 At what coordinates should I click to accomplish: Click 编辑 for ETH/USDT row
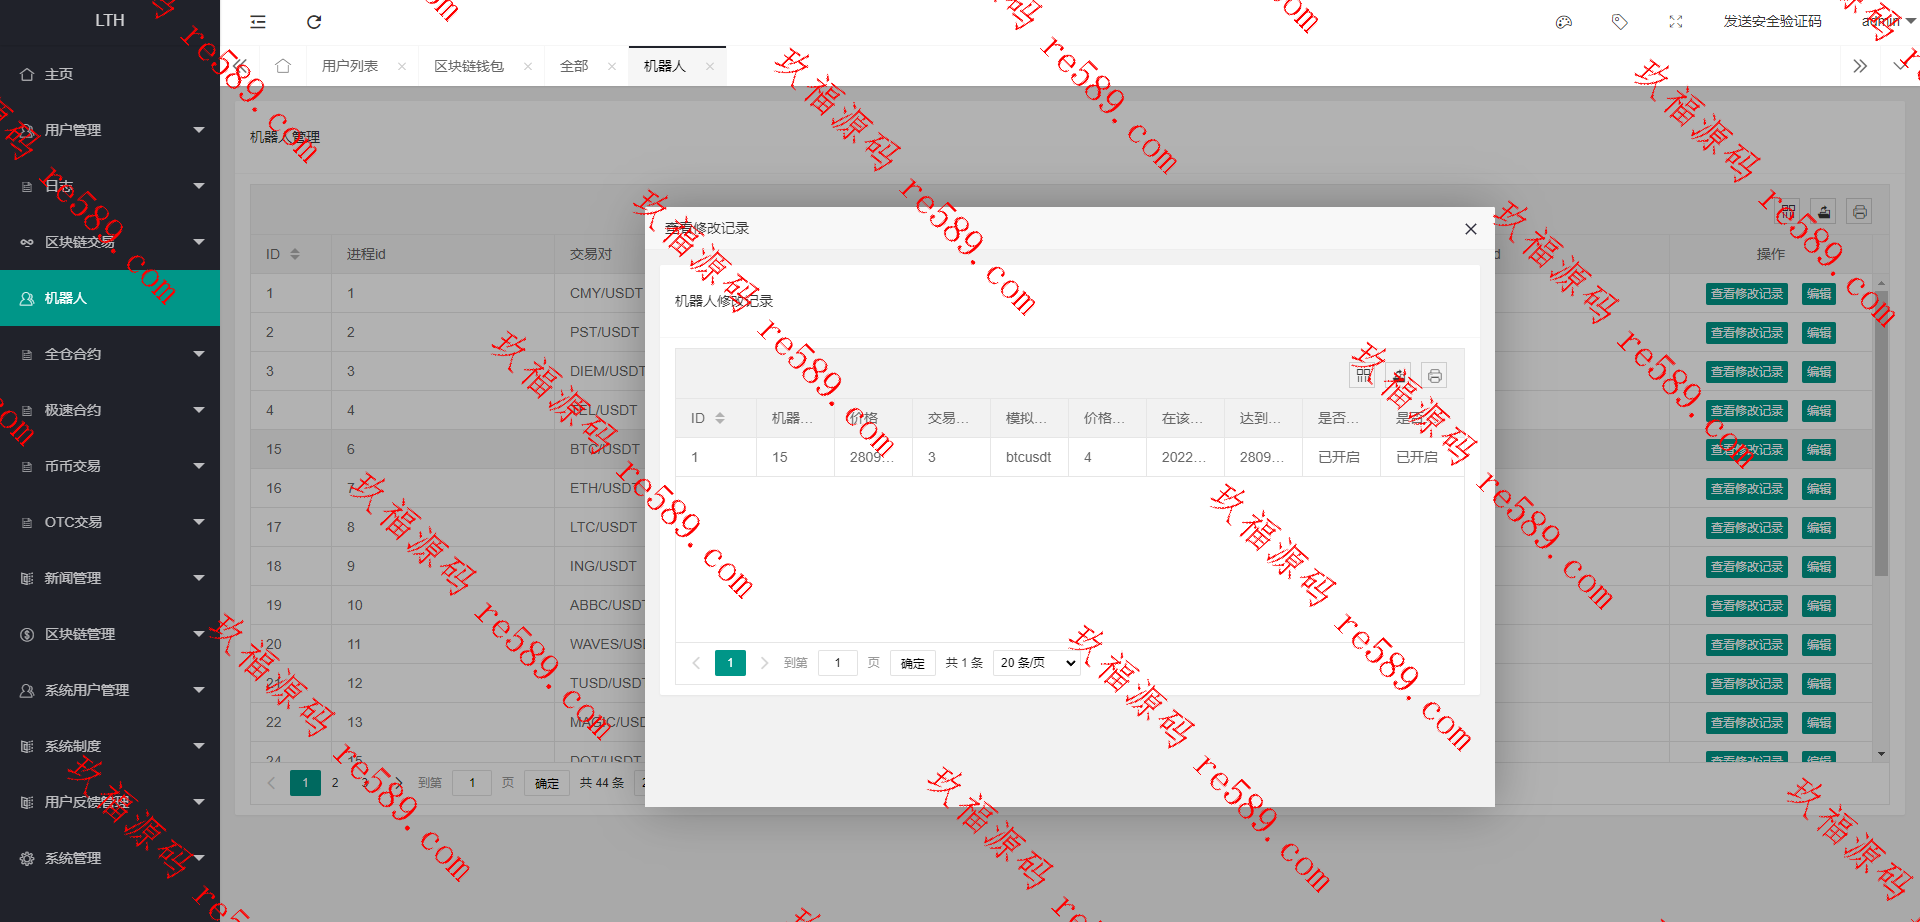(x=1819, y=489)
